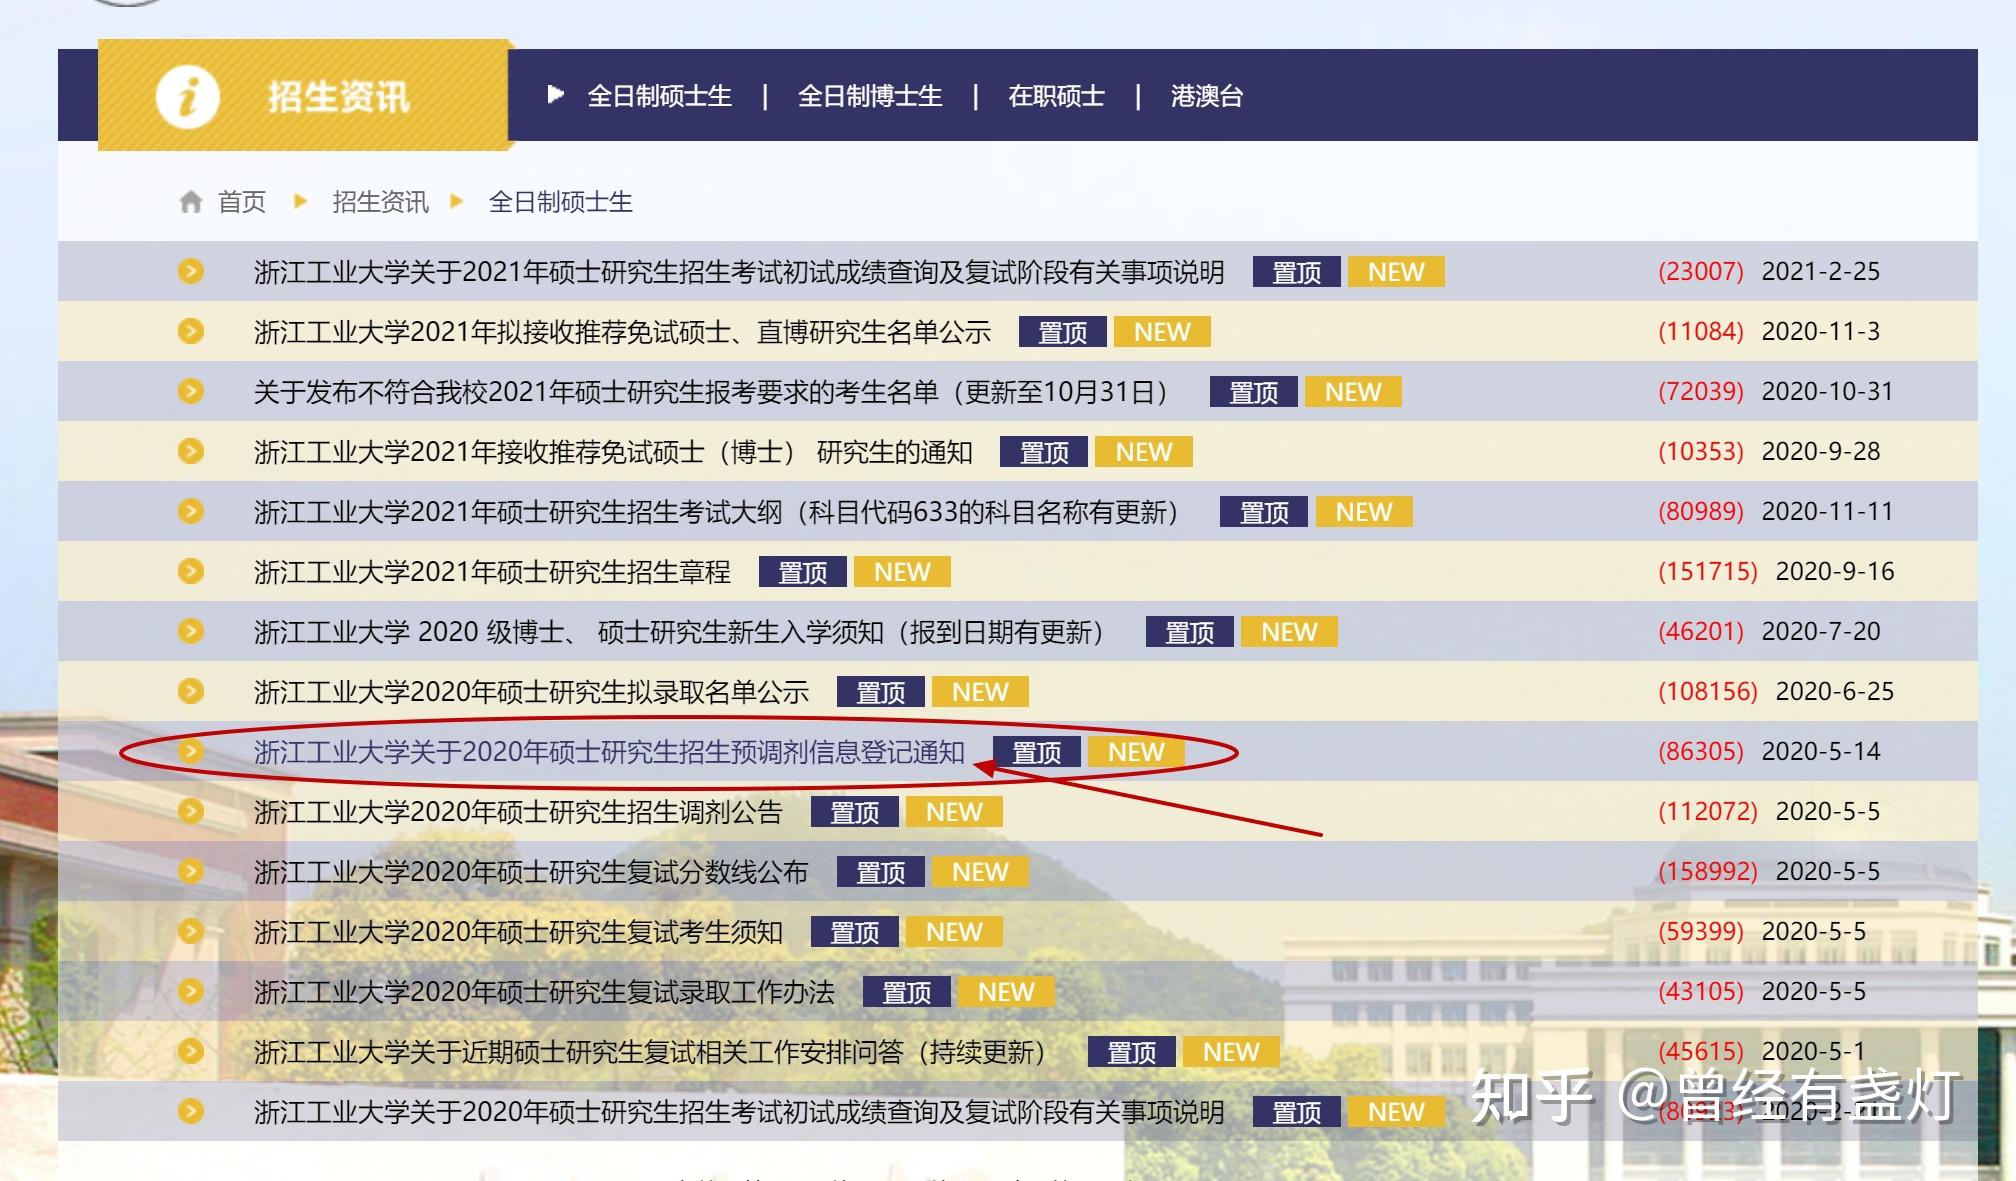Image resolution: width=2016 pixels, height=1181 pixels.
Task: Click the bullet icon beside 2021年拟接收推荐免试硕士 notice
Action: click(191, 331)
